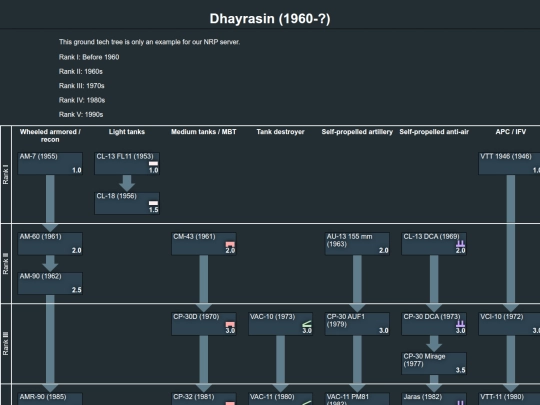Click the text 'Rank III: 1970s'
Image resolution: width=540 pixels, height=405 pixels.
(82, 86)
